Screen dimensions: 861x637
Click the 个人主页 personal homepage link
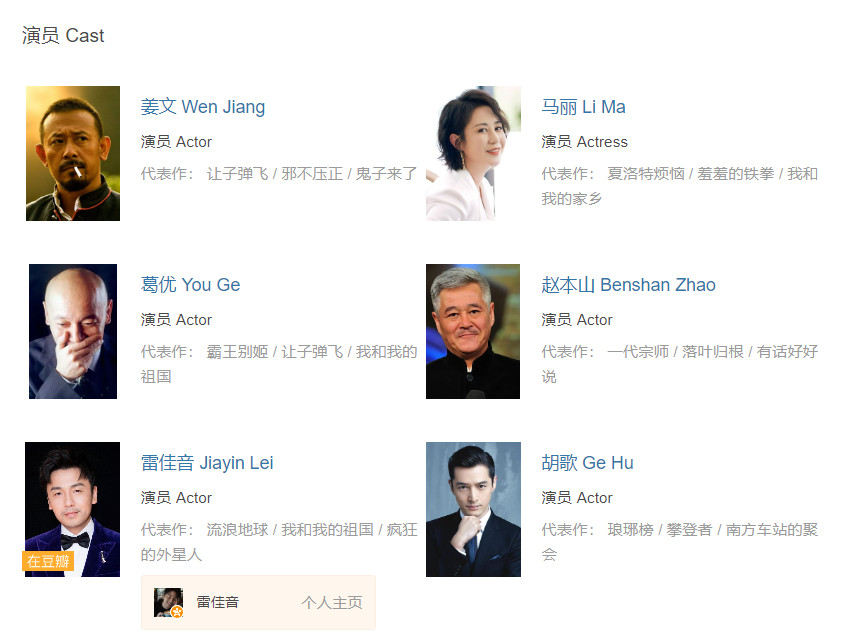pos(332,602)
